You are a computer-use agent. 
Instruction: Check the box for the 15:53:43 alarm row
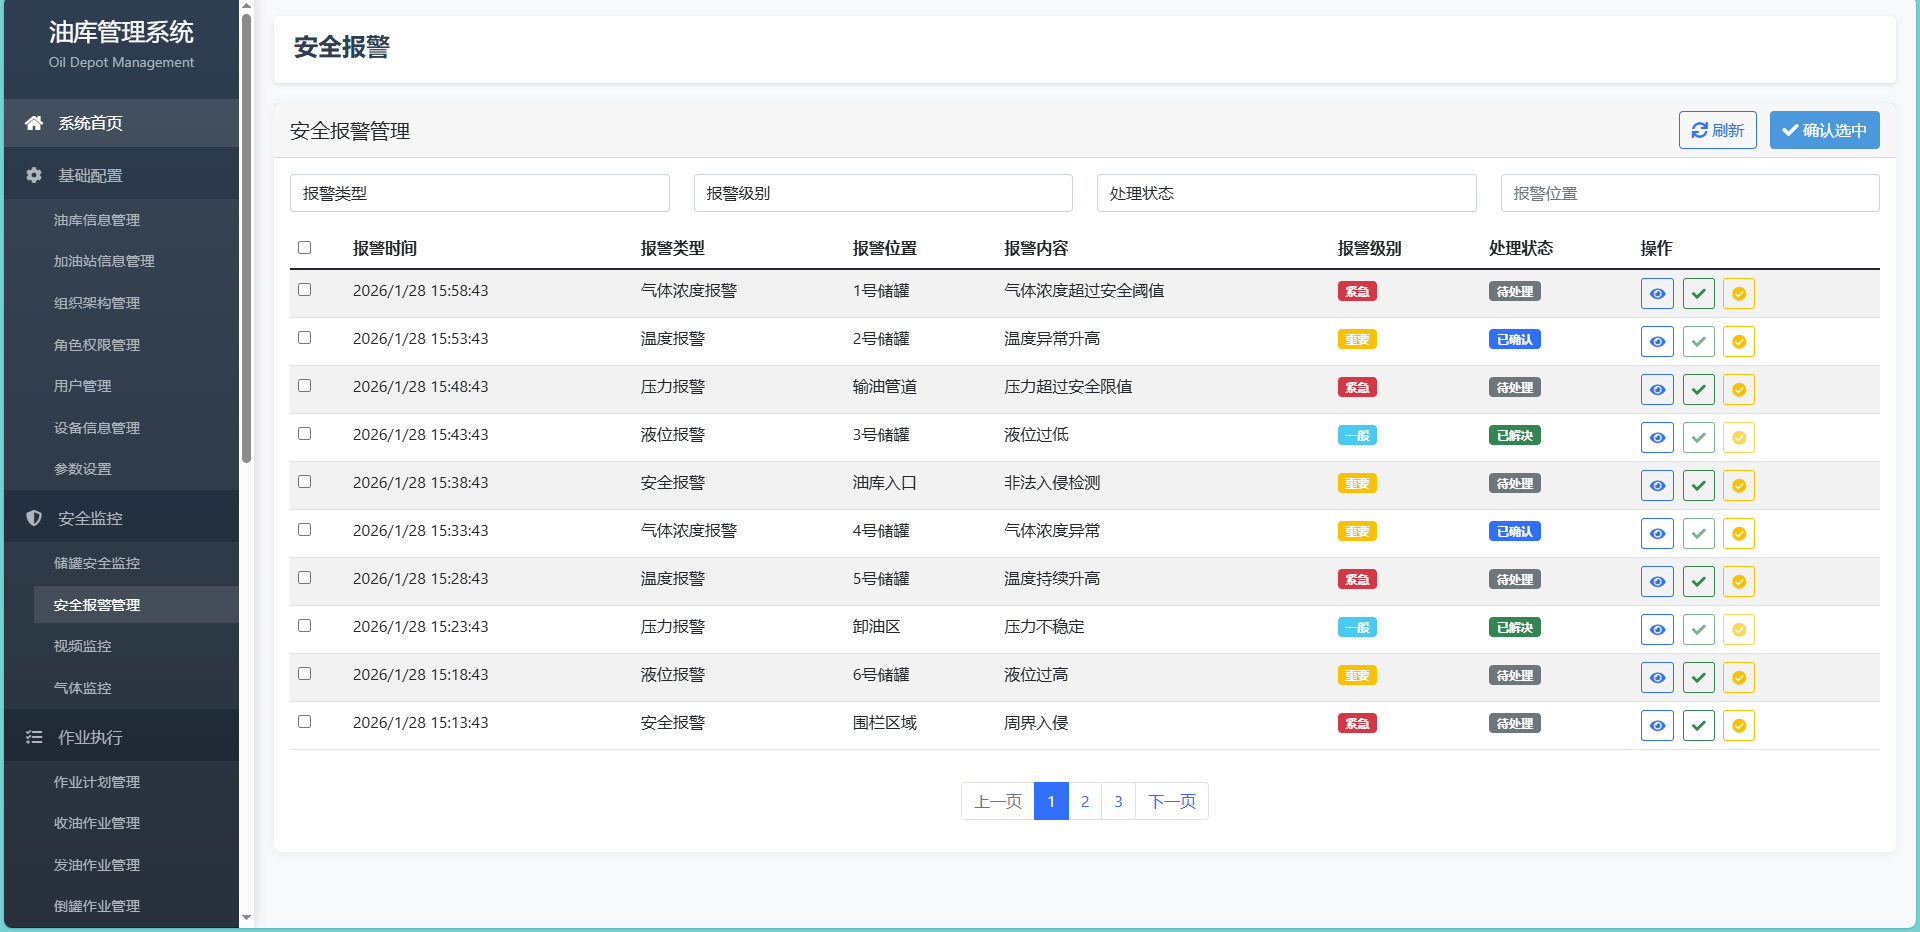click(305, 338)
